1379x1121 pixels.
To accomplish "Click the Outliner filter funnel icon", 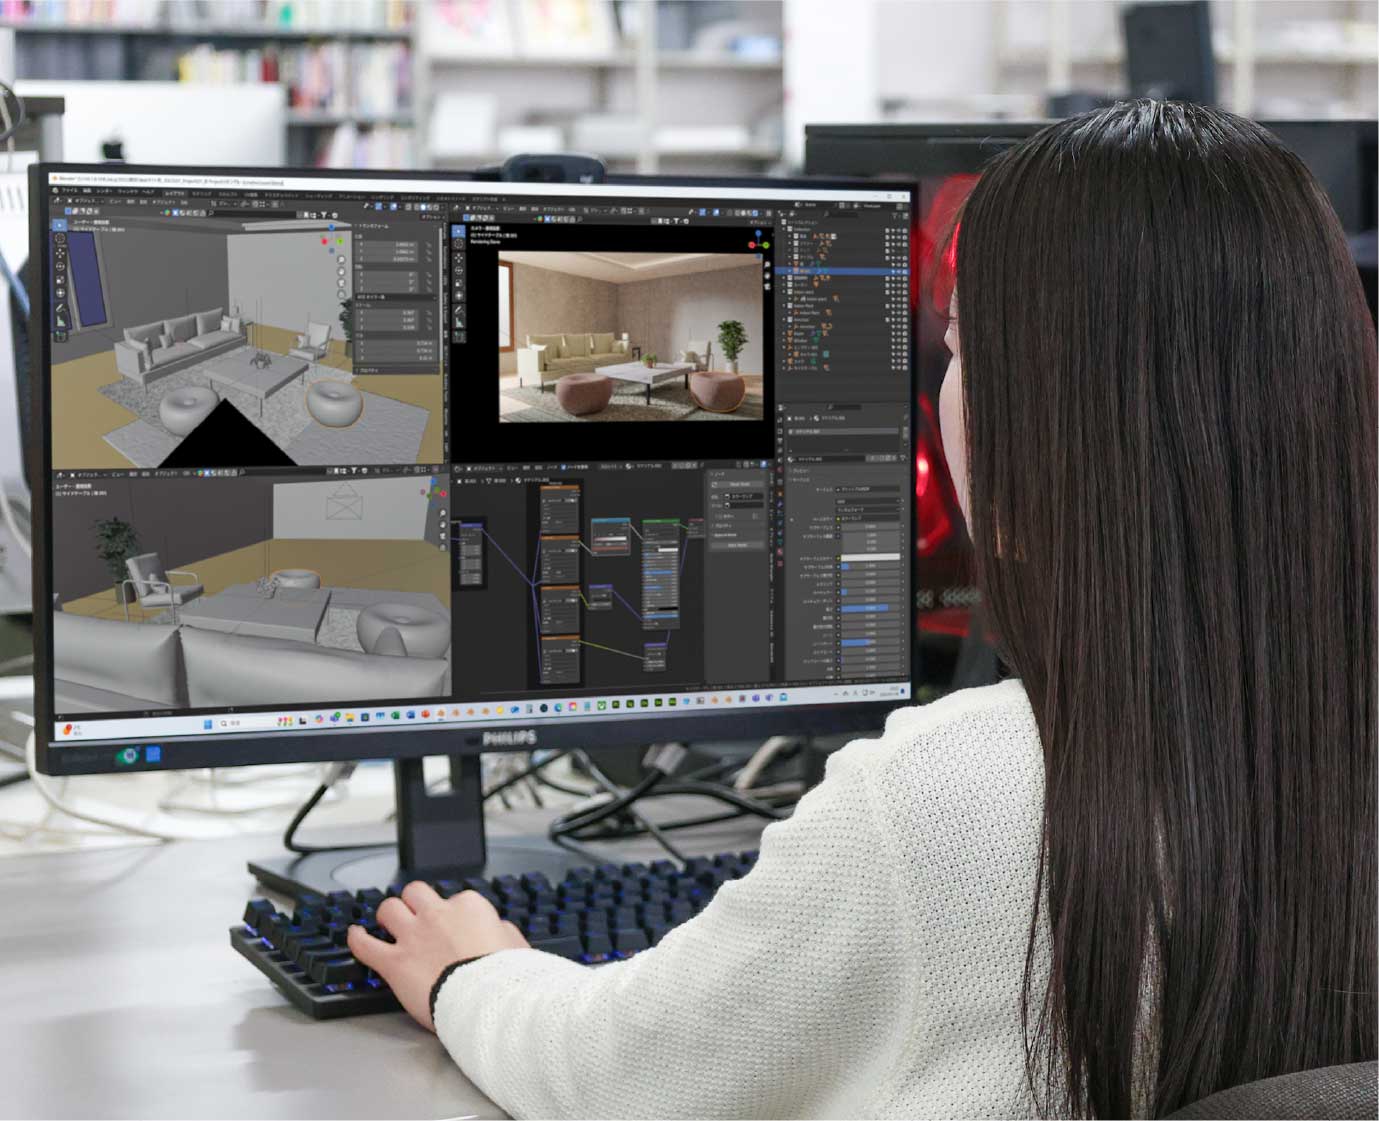I will pos(895,215).
